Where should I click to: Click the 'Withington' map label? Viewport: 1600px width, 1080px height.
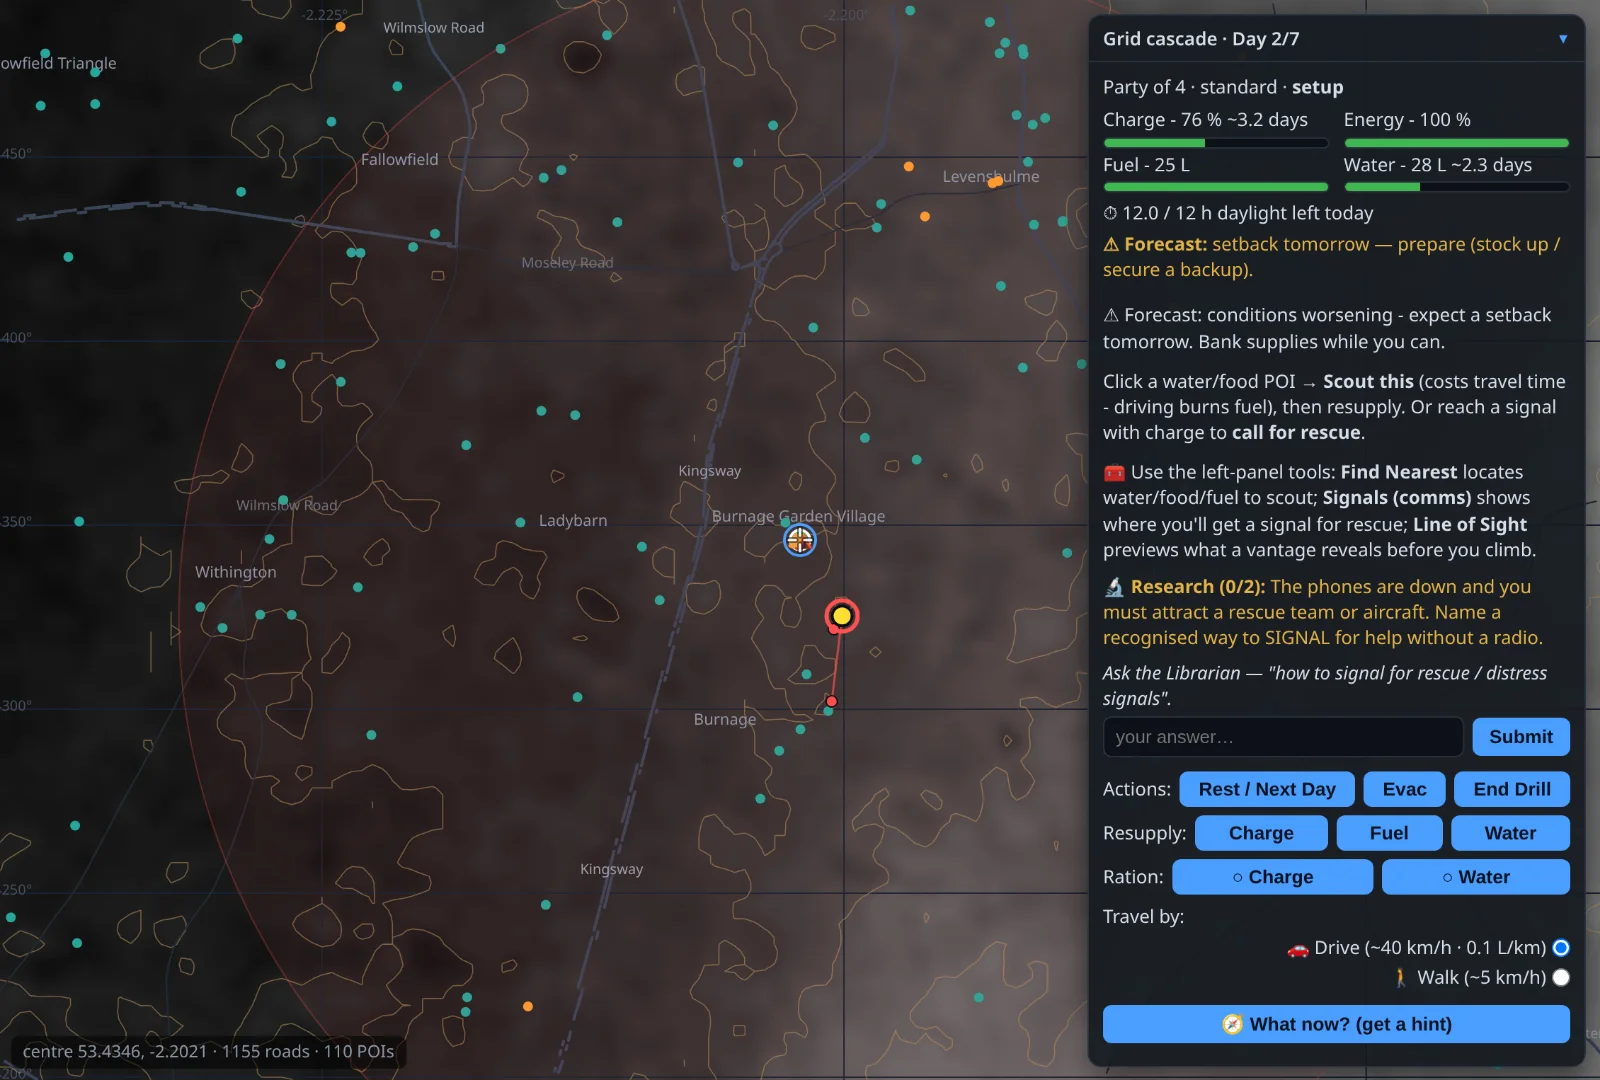(235, 572)
